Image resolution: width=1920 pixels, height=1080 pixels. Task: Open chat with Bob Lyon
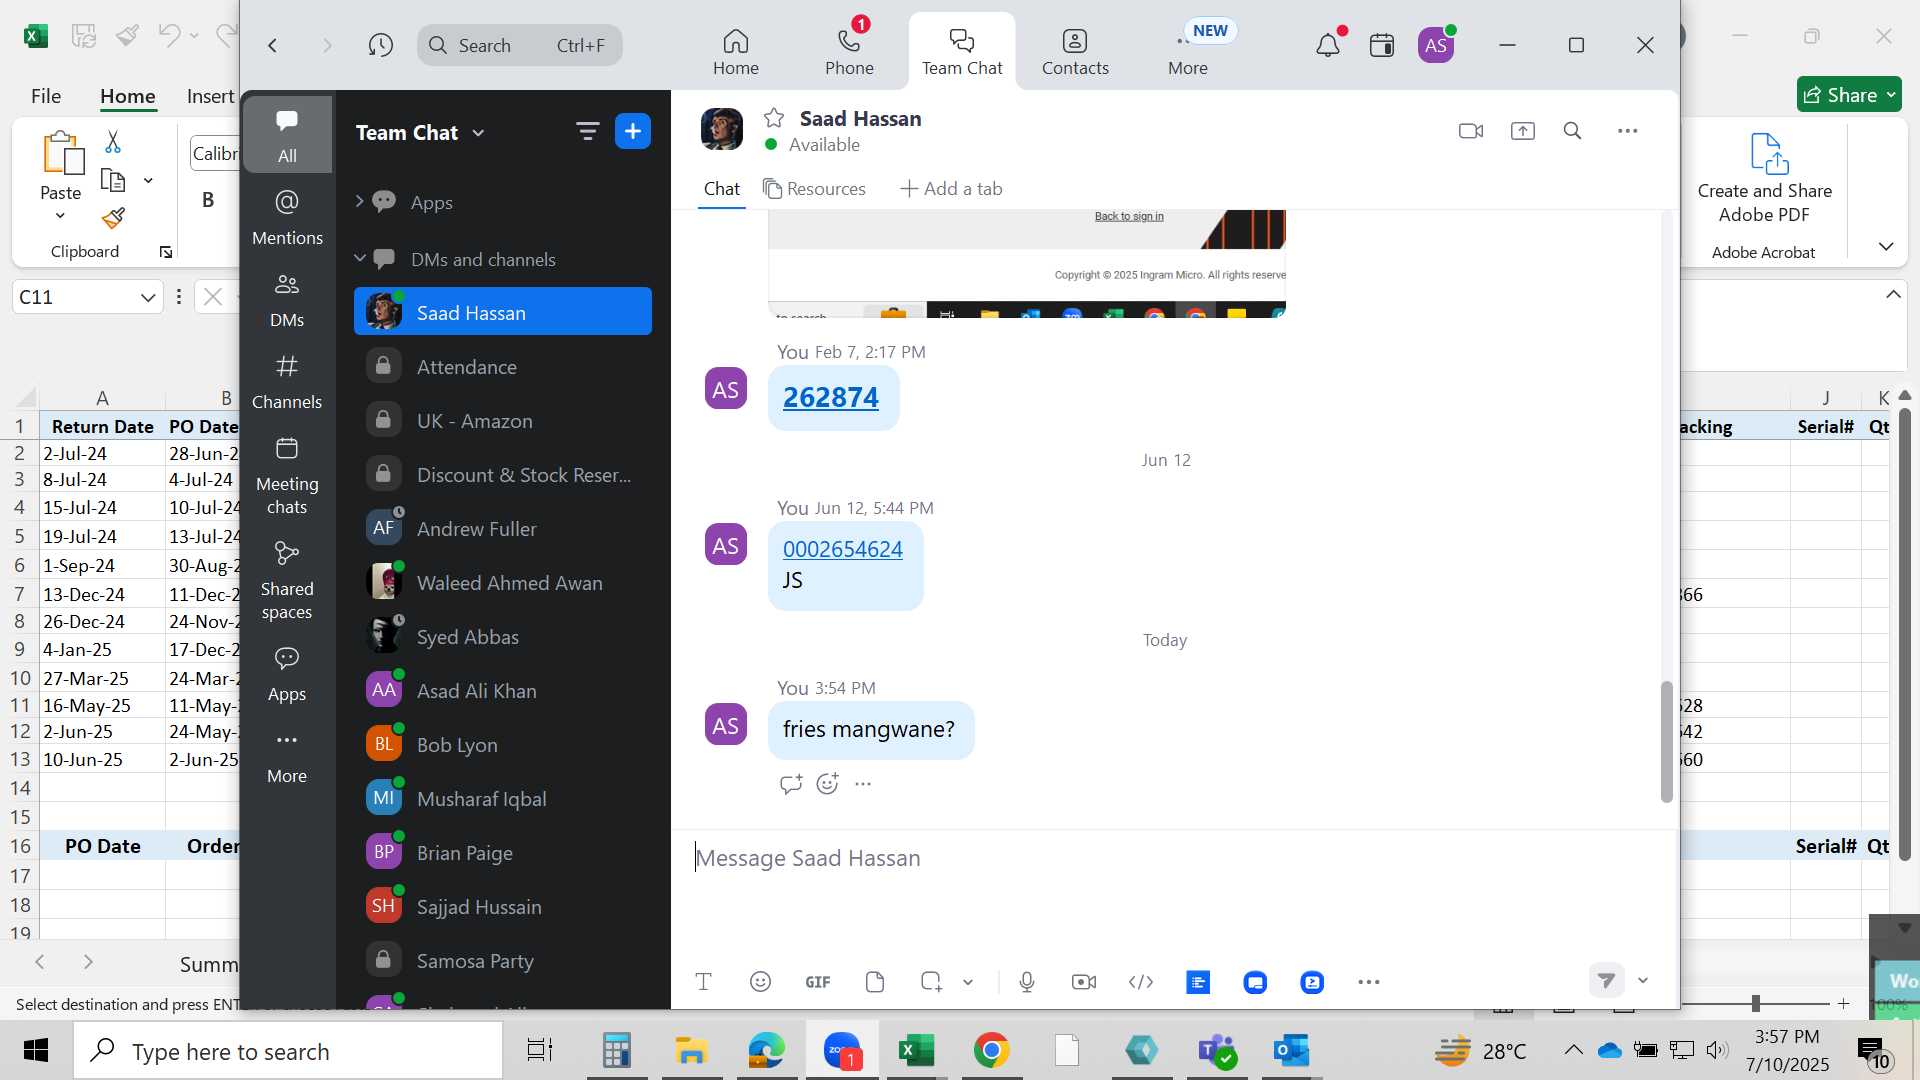pos(503,745)
